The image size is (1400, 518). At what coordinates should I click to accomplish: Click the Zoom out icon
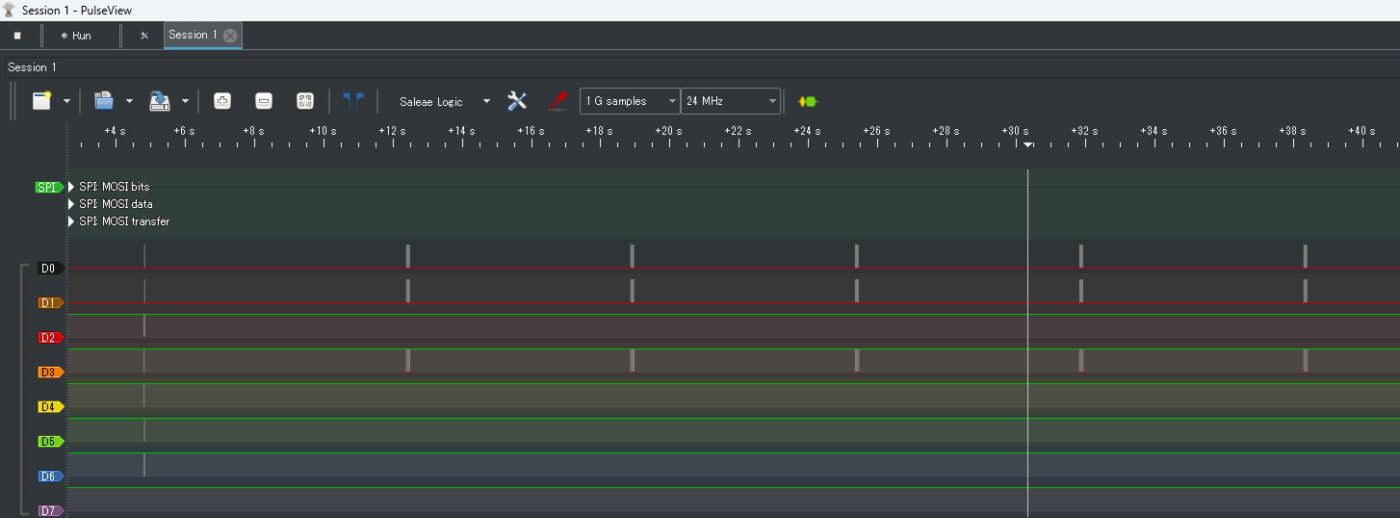pyautogui.click(x=263, y=101)
